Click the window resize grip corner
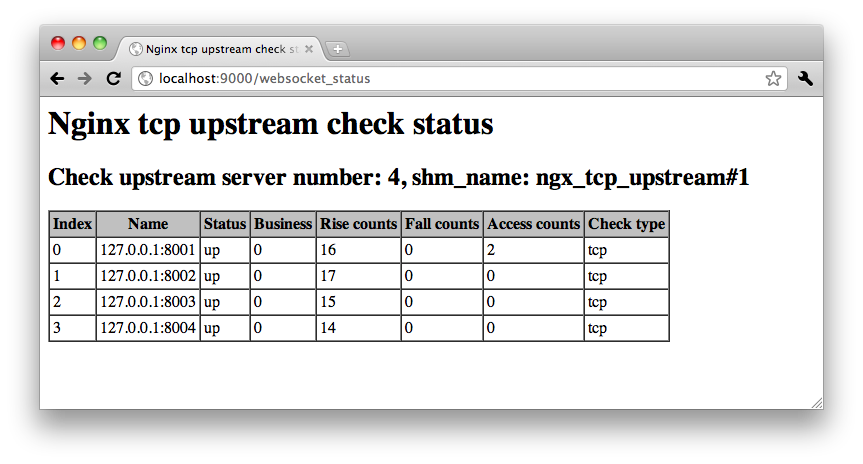 click(817, 403)
